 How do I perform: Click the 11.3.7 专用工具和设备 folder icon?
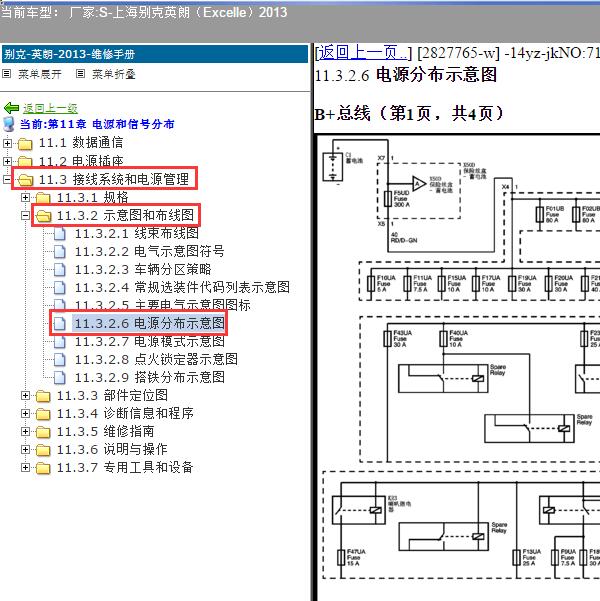point(43,468)
